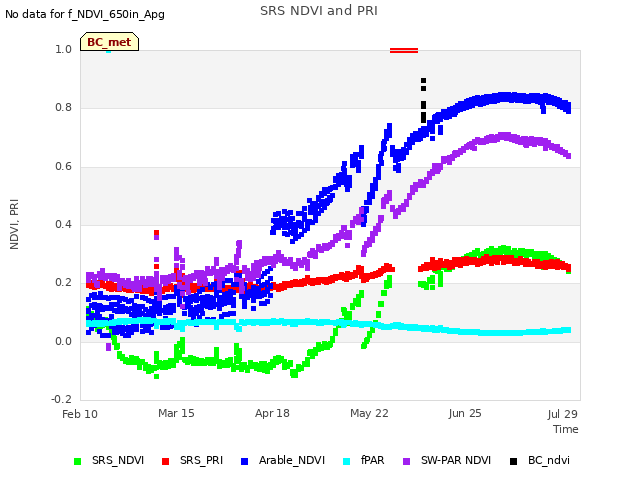Select the SRS_PRI legend label
Image resolution: width=640 pixels, height=480 pixels.
pos(202,460)
